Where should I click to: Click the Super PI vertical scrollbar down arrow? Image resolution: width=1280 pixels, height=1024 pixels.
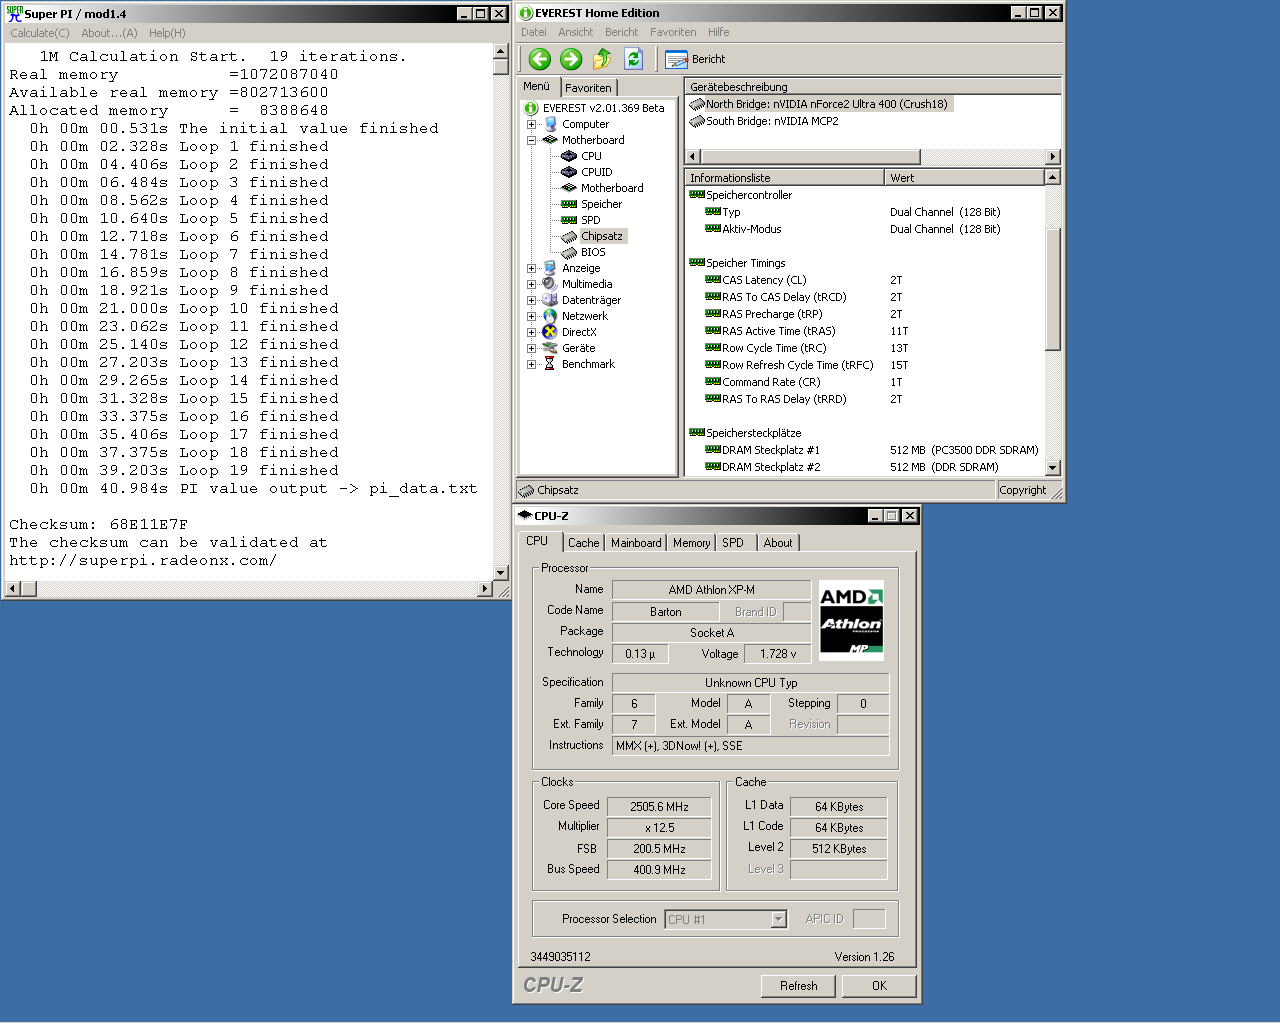click(501, 573)
